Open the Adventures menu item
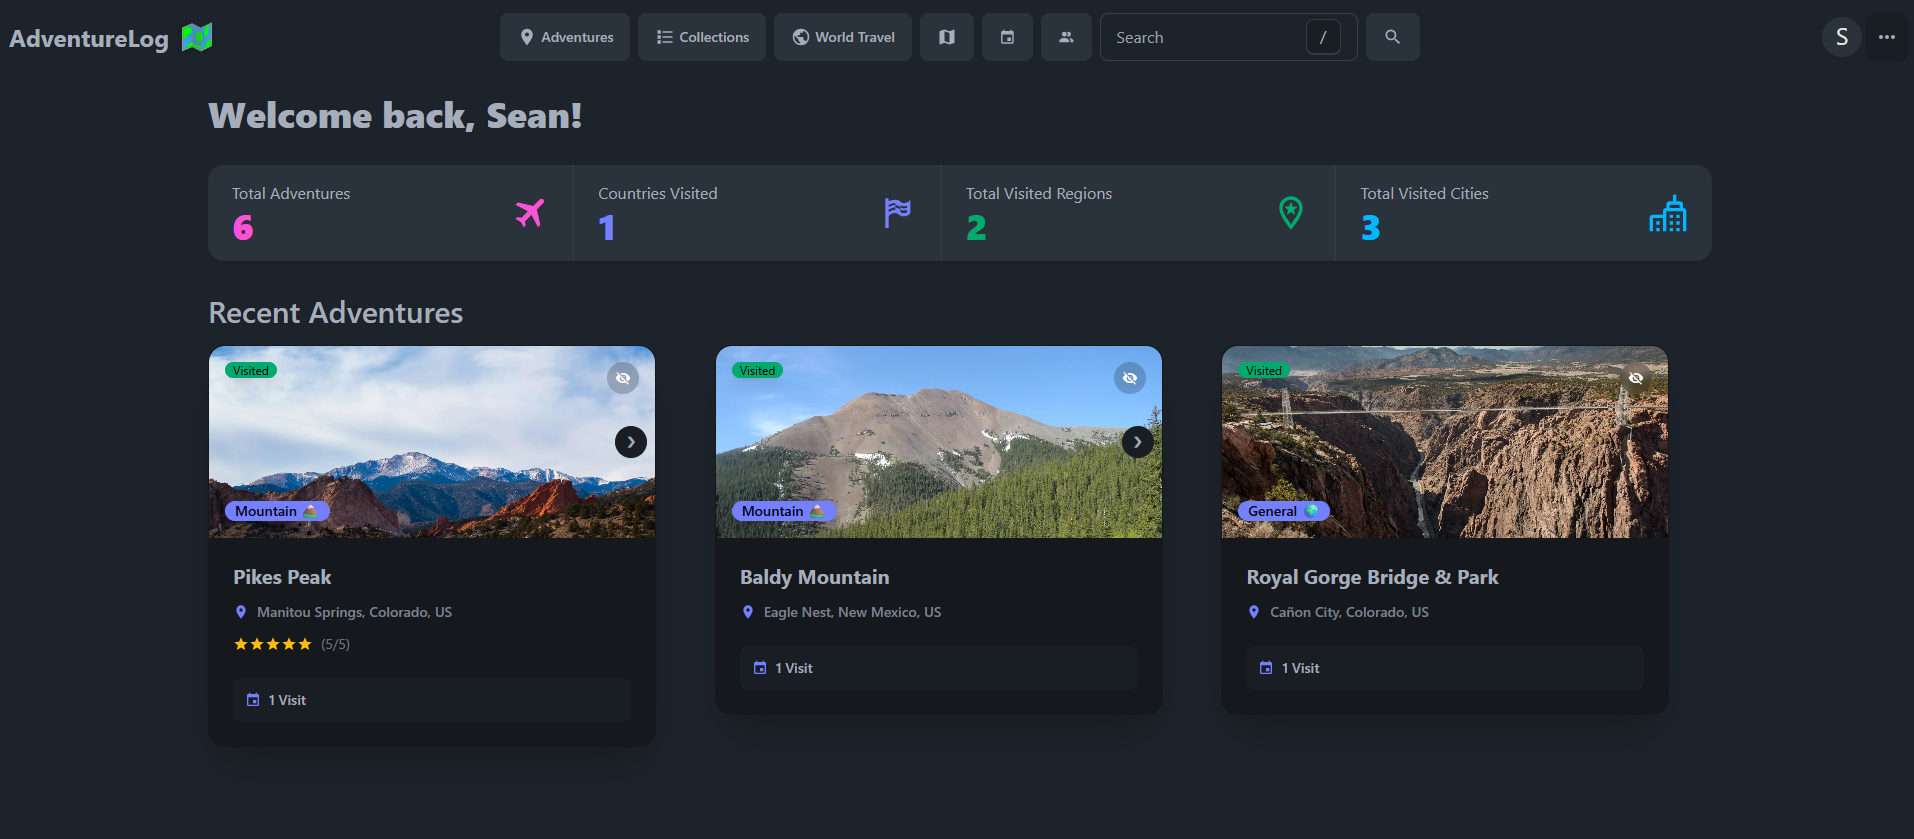 [565, 37]
